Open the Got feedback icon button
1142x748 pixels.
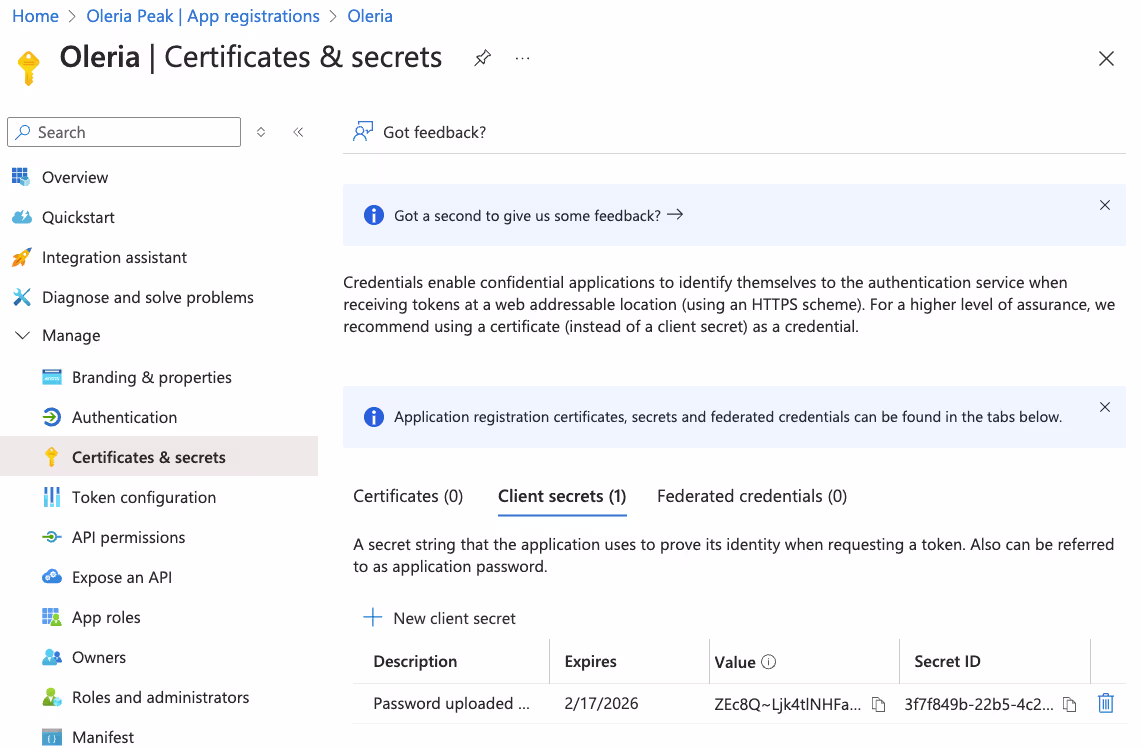(x=363, y=132)
